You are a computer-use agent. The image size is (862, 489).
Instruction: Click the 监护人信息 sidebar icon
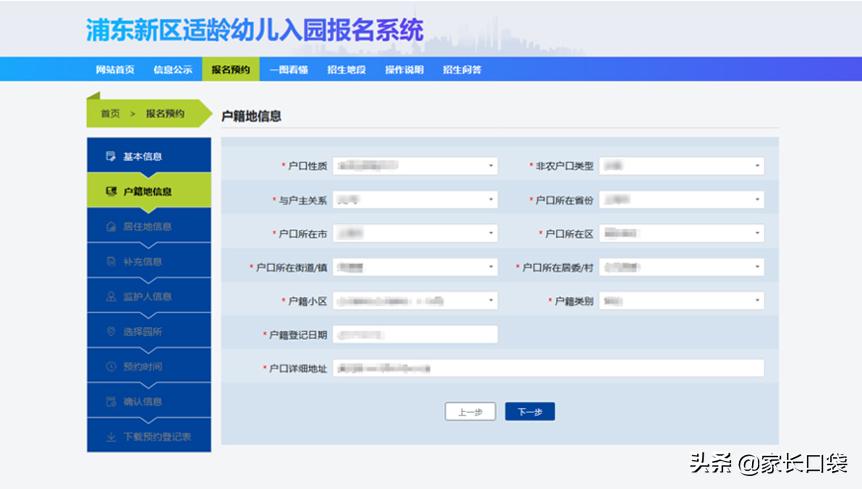(111, 297)
